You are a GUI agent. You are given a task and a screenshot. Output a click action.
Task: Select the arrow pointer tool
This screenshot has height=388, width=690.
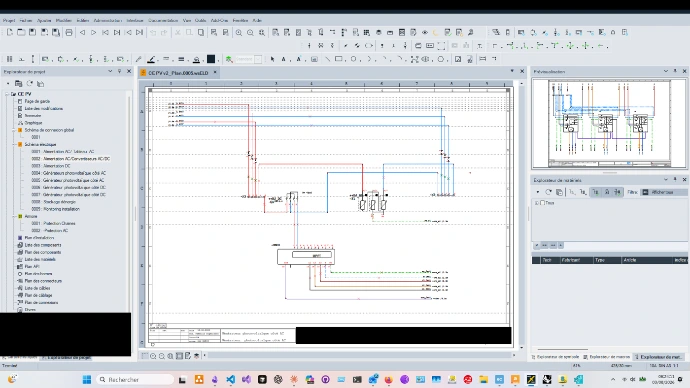[272, 59]
